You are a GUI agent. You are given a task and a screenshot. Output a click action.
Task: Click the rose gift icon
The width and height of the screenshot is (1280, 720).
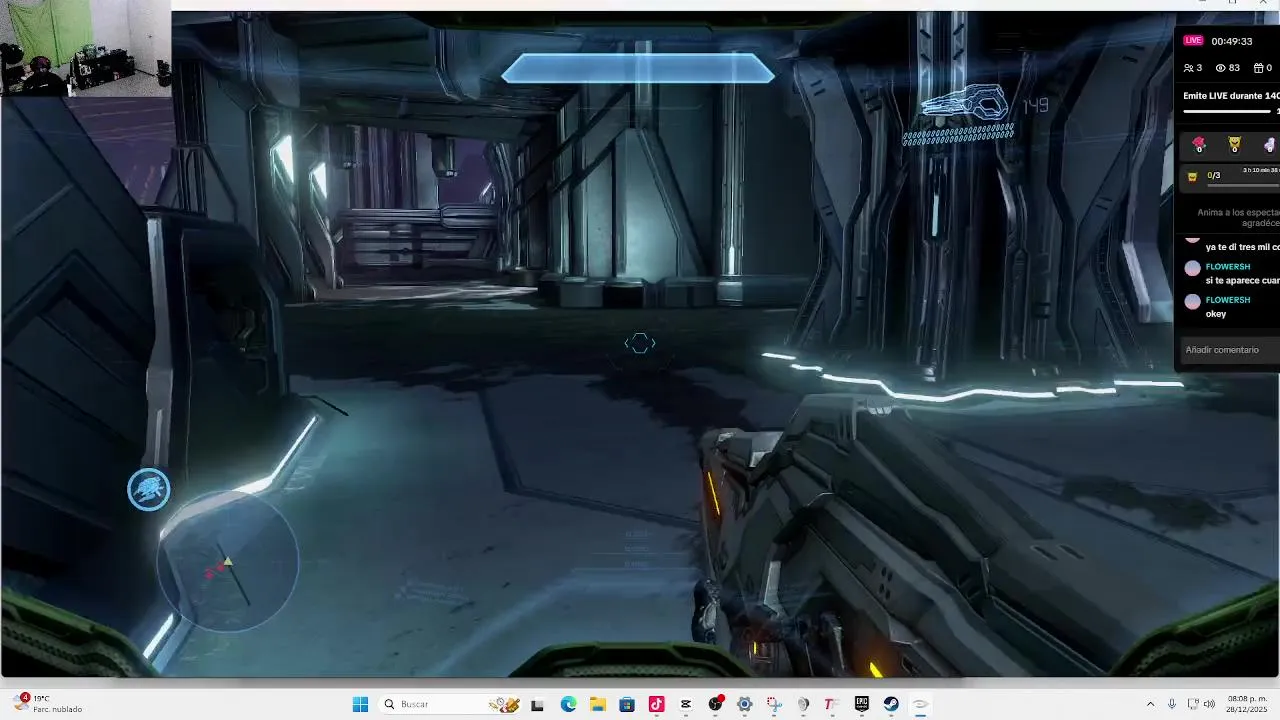click(x=1199, y=145)
